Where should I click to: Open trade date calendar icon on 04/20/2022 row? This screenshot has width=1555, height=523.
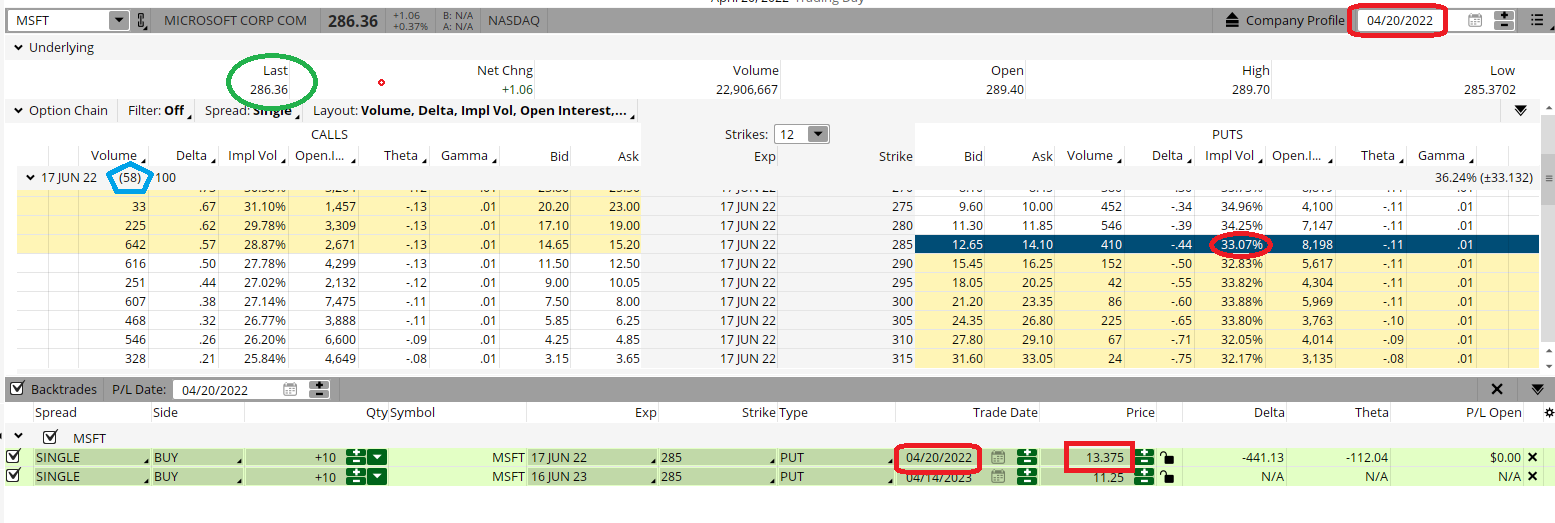pos(997,457)
